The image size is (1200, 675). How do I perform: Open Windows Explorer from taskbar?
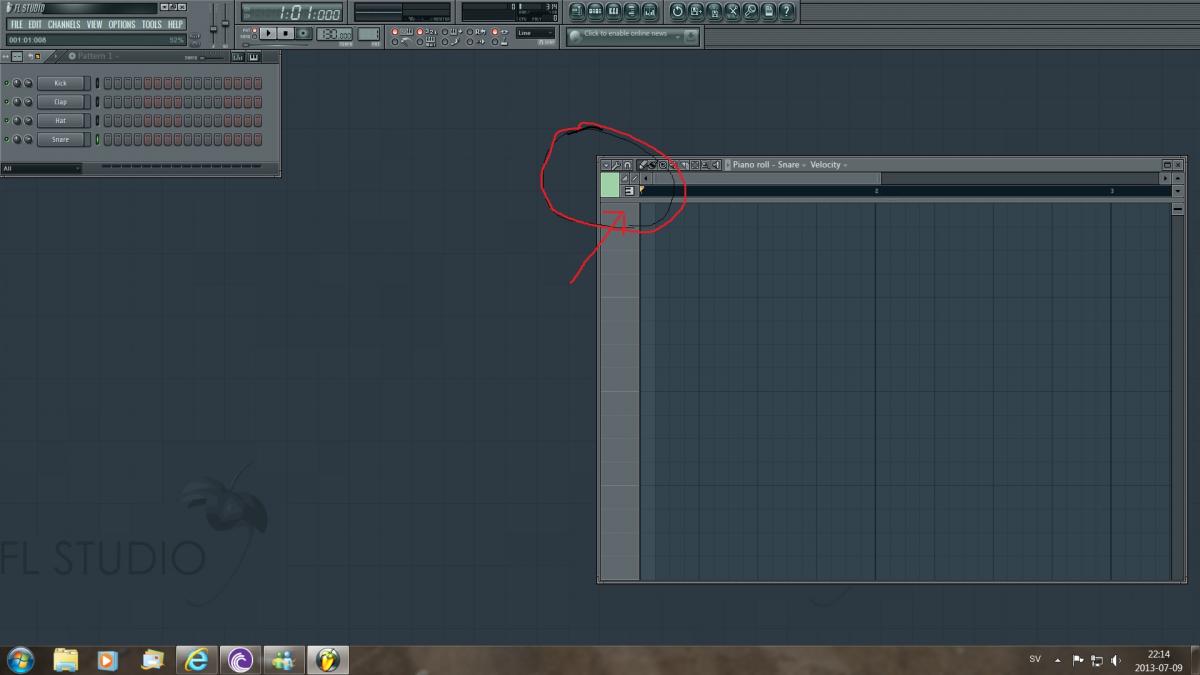pos(66,660)
